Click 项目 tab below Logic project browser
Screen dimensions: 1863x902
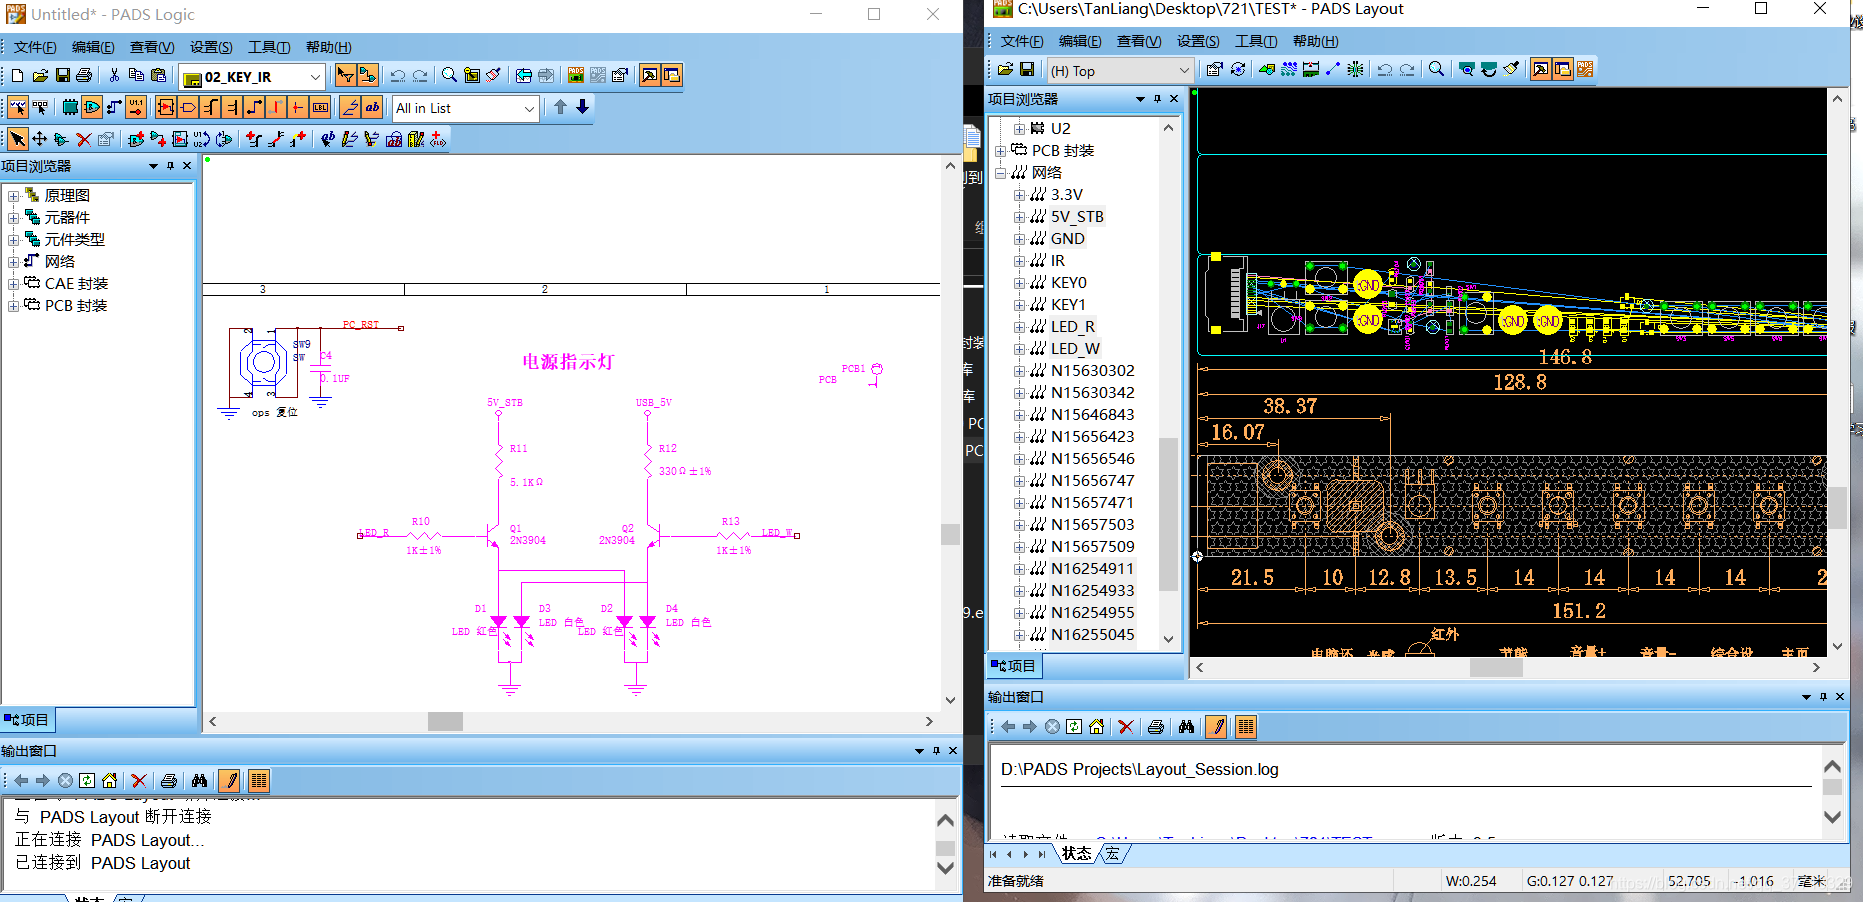click(x=27, y=720)
